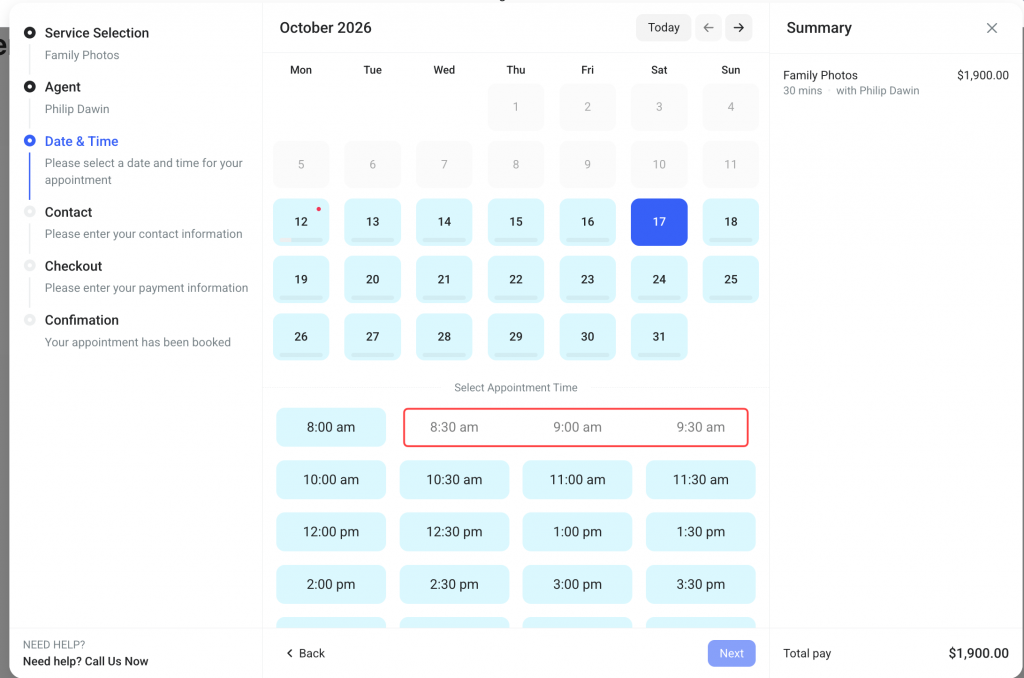The width and height of the screenshot is (1024, 678).
Task: Pick the 12:30 pm time slot
Action: point(455,532)
